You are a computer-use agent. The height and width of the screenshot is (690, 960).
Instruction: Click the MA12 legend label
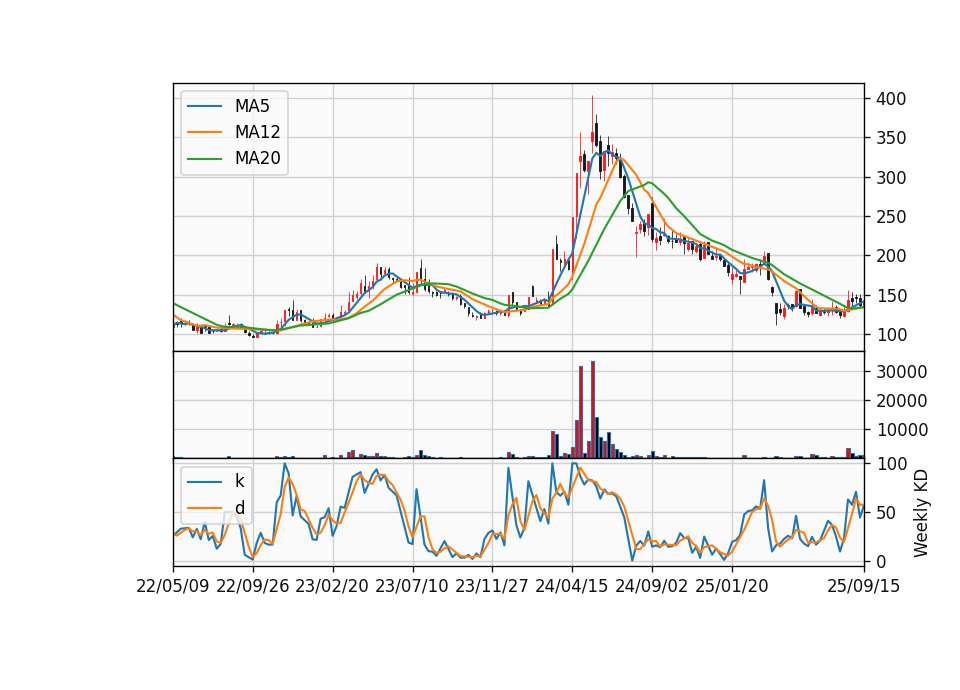tap(257, 132)
